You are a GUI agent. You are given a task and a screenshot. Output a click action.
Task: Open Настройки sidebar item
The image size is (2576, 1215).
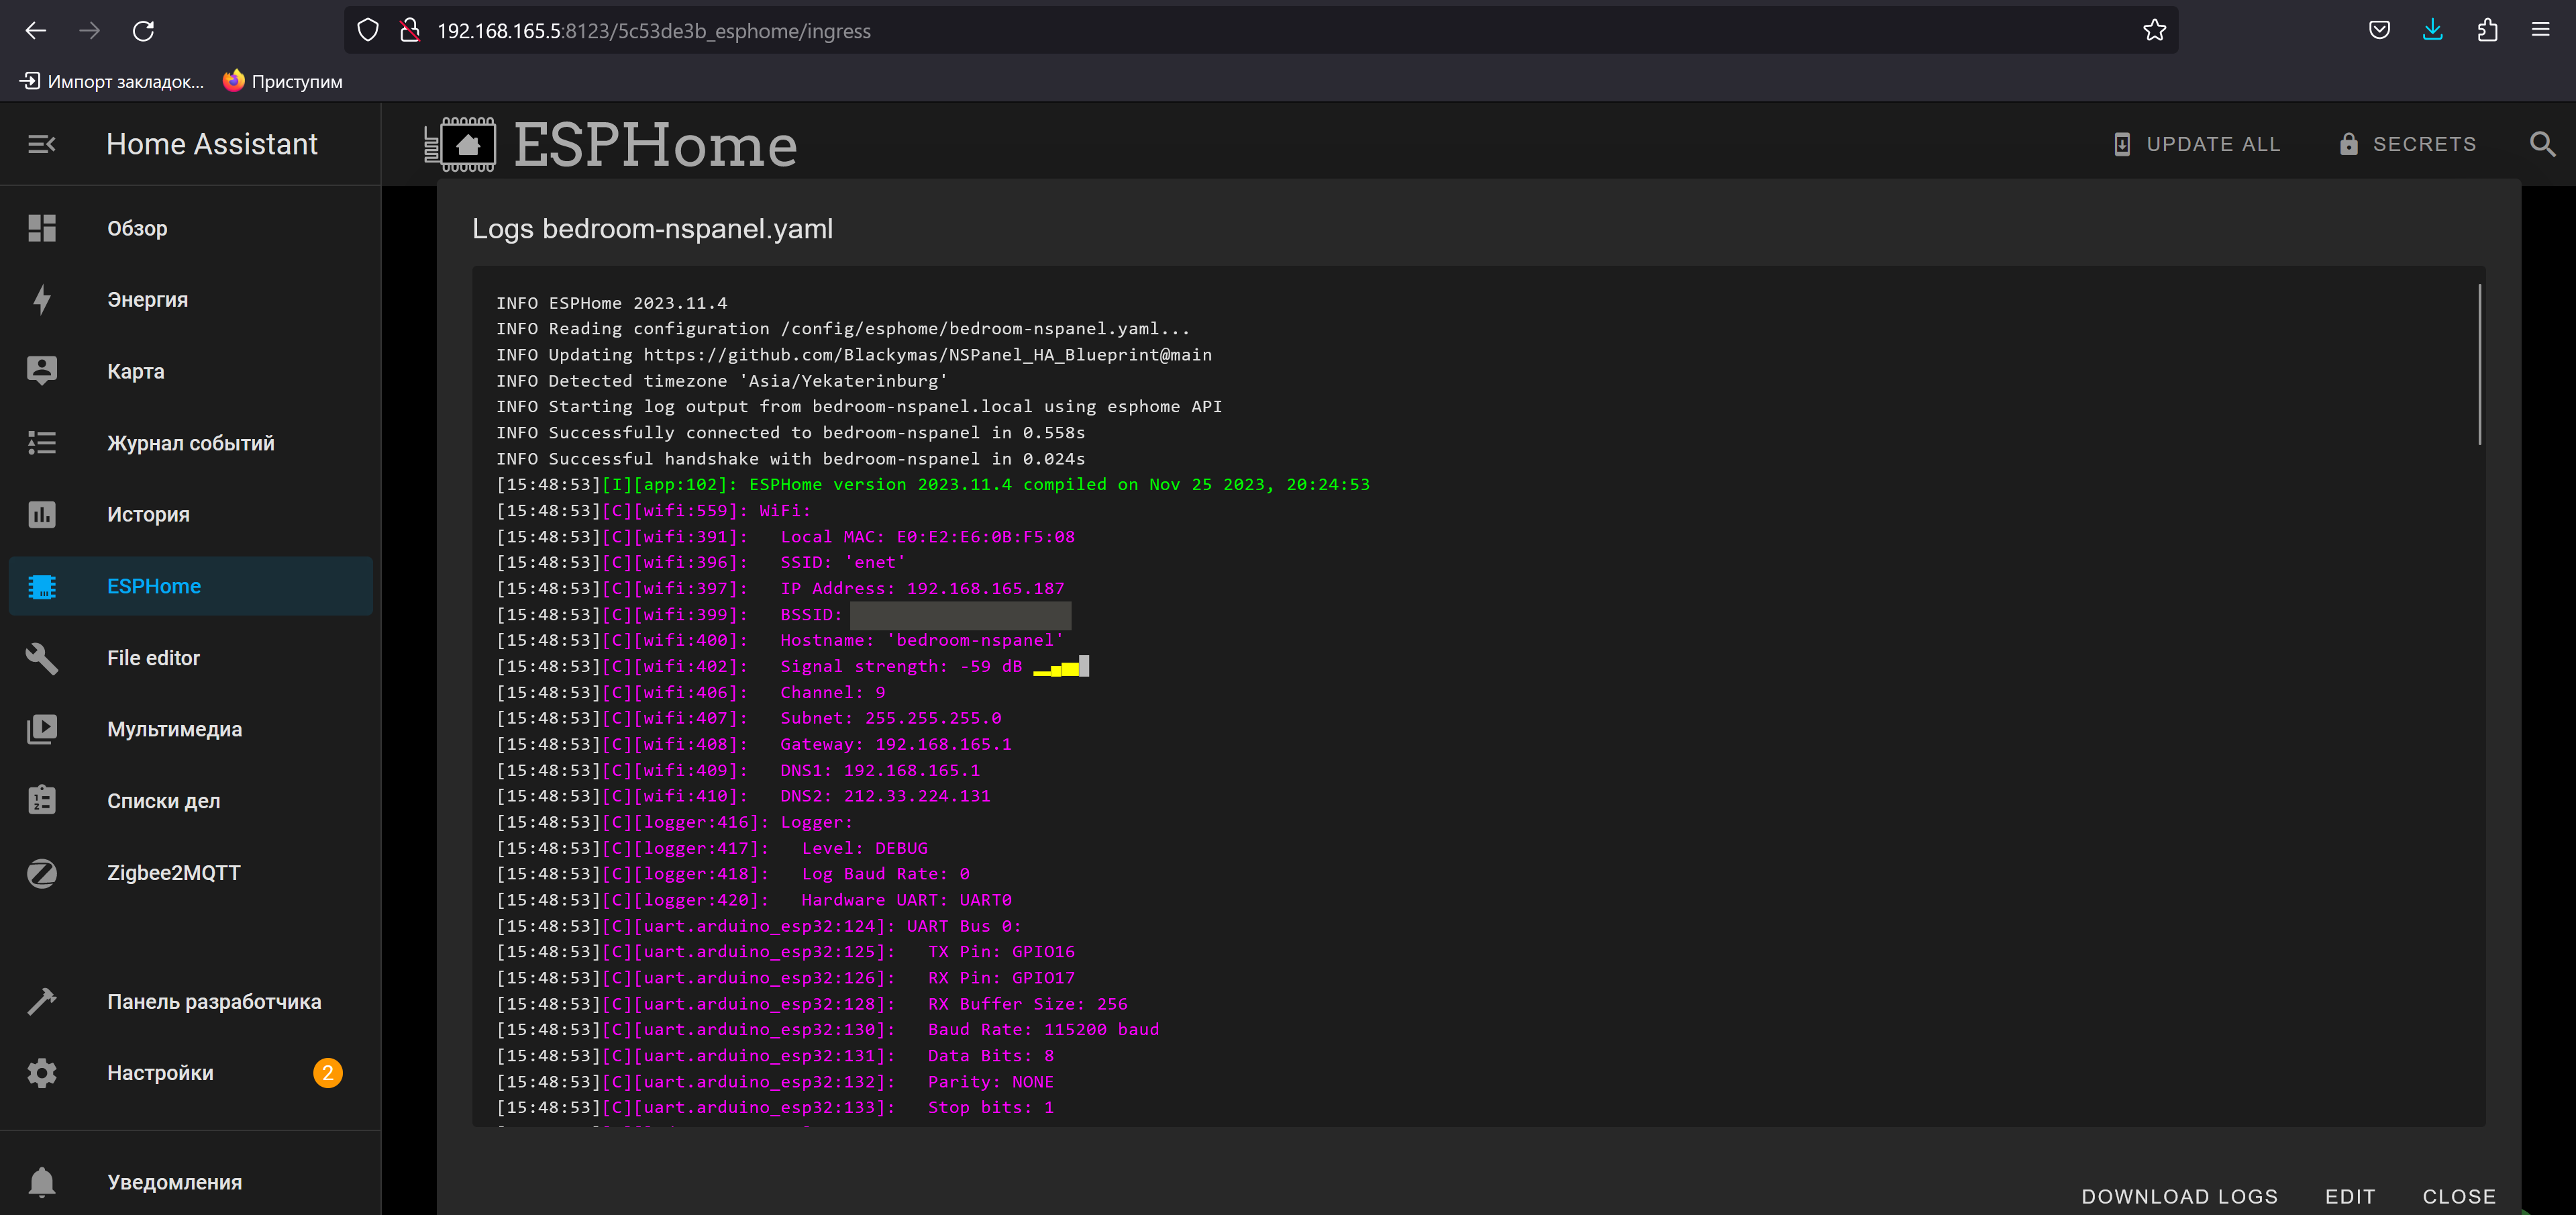pyautogui.click(x=190, y=1073)
